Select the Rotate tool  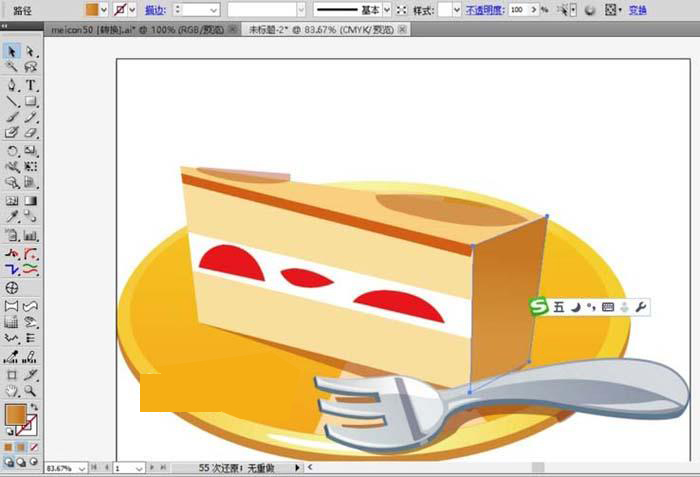(x=12, y=151)
